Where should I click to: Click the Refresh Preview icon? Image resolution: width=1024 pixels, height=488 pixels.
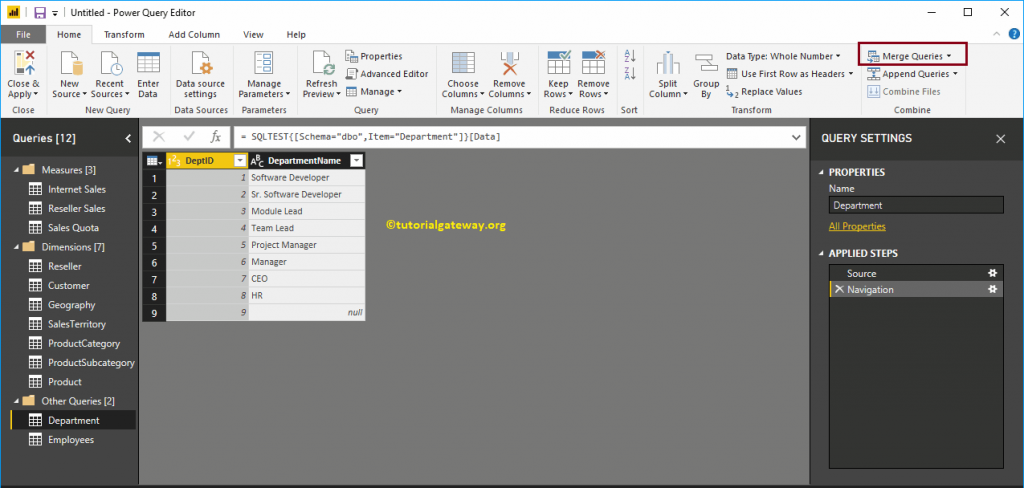322,63
